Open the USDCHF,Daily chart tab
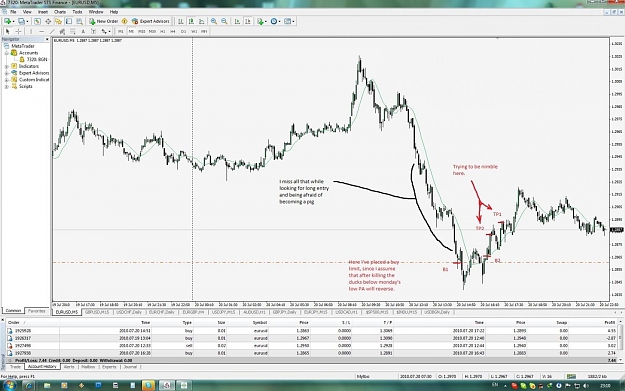 129,312
